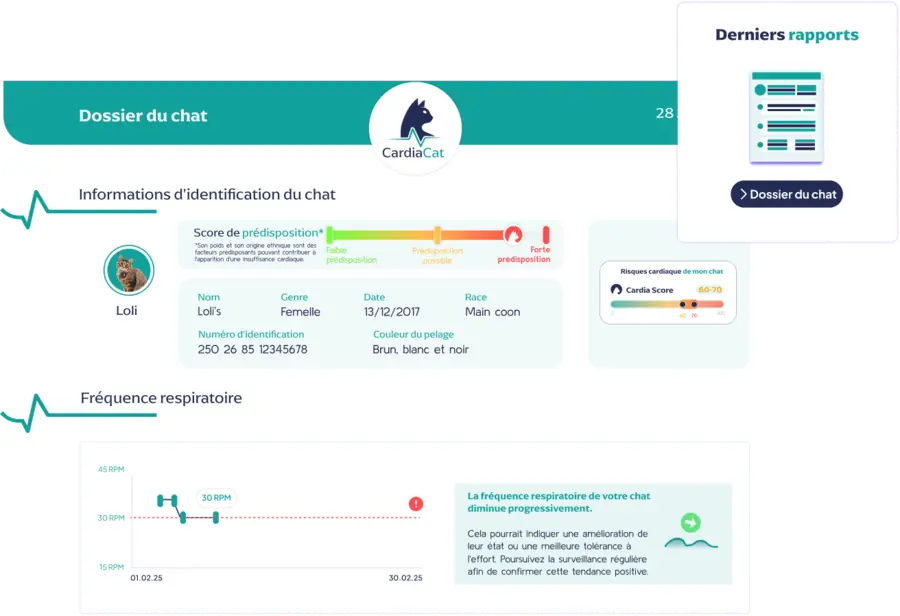Image resolution: width=900 pixels, height=616 pixels.
Task: Click the Forte prédisposition label
Action: click(523, 254)
